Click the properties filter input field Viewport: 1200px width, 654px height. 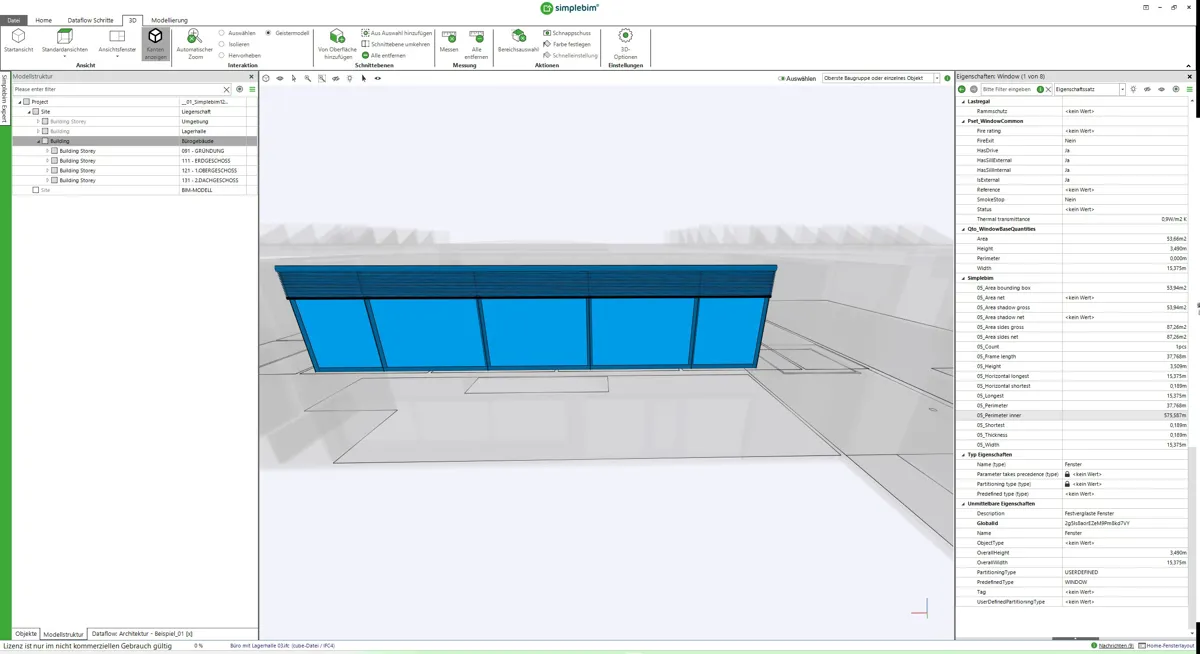1007,89
